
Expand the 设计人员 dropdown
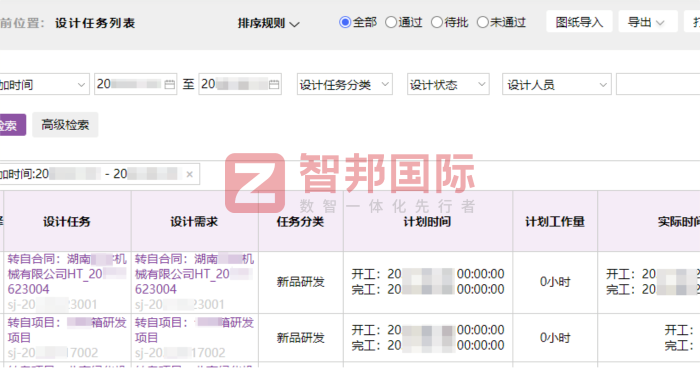click(x=557, y=84)
